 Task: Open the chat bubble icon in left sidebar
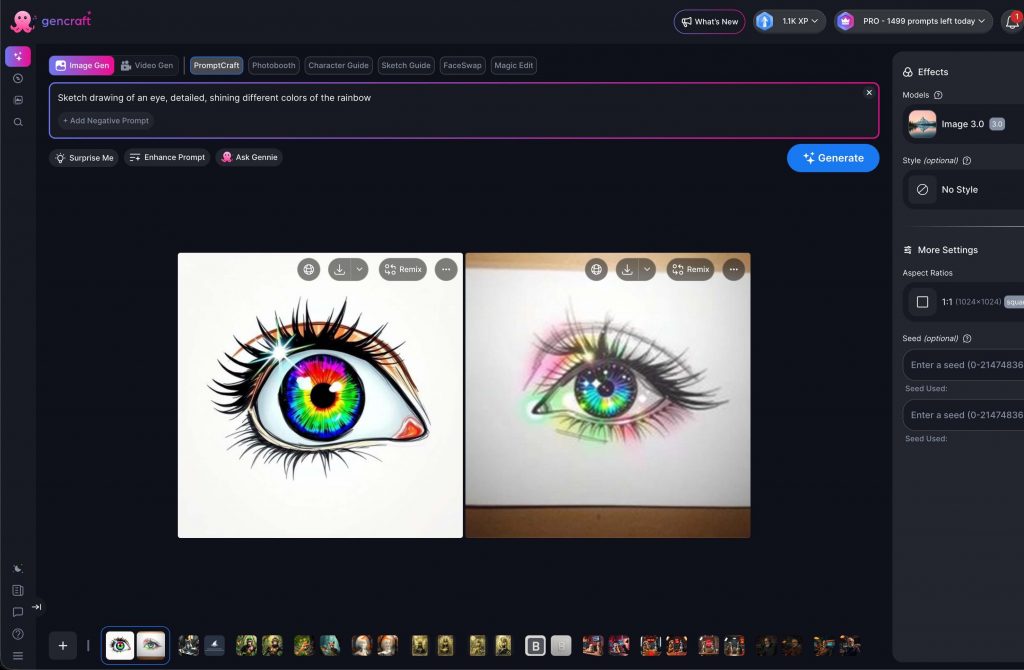coord(18,612)
